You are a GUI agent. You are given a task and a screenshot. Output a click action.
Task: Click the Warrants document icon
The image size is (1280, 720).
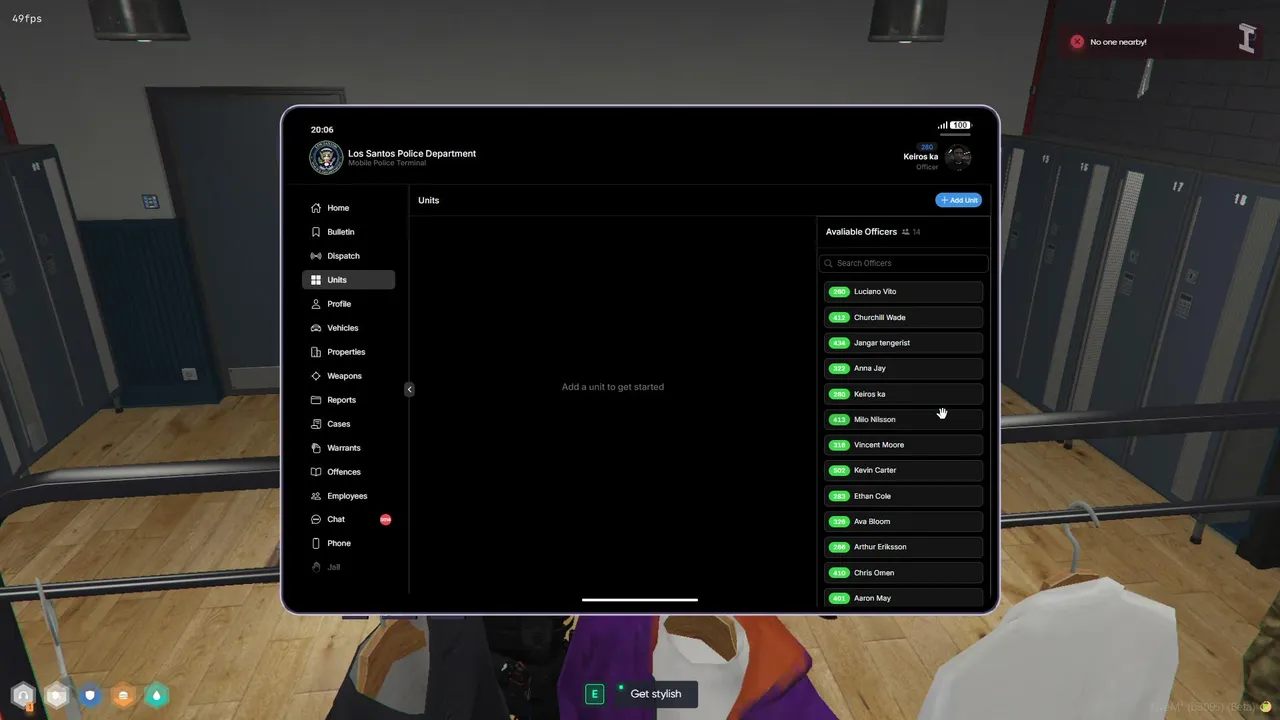[x=316, y=448]
